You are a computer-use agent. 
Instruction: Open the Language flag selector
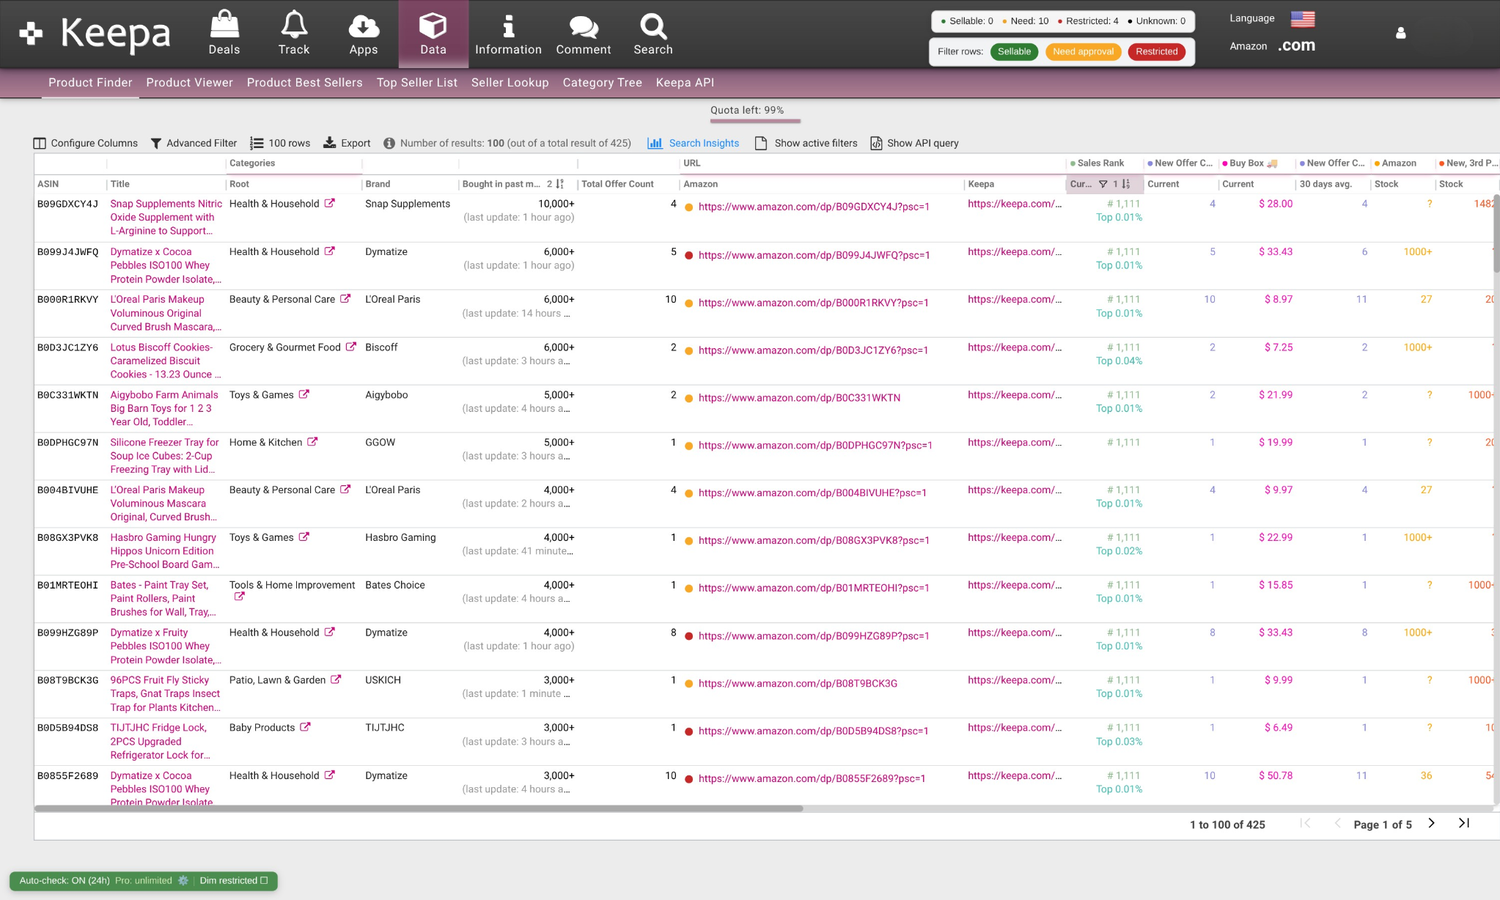pyautogui.click(x=1302, y=19)
